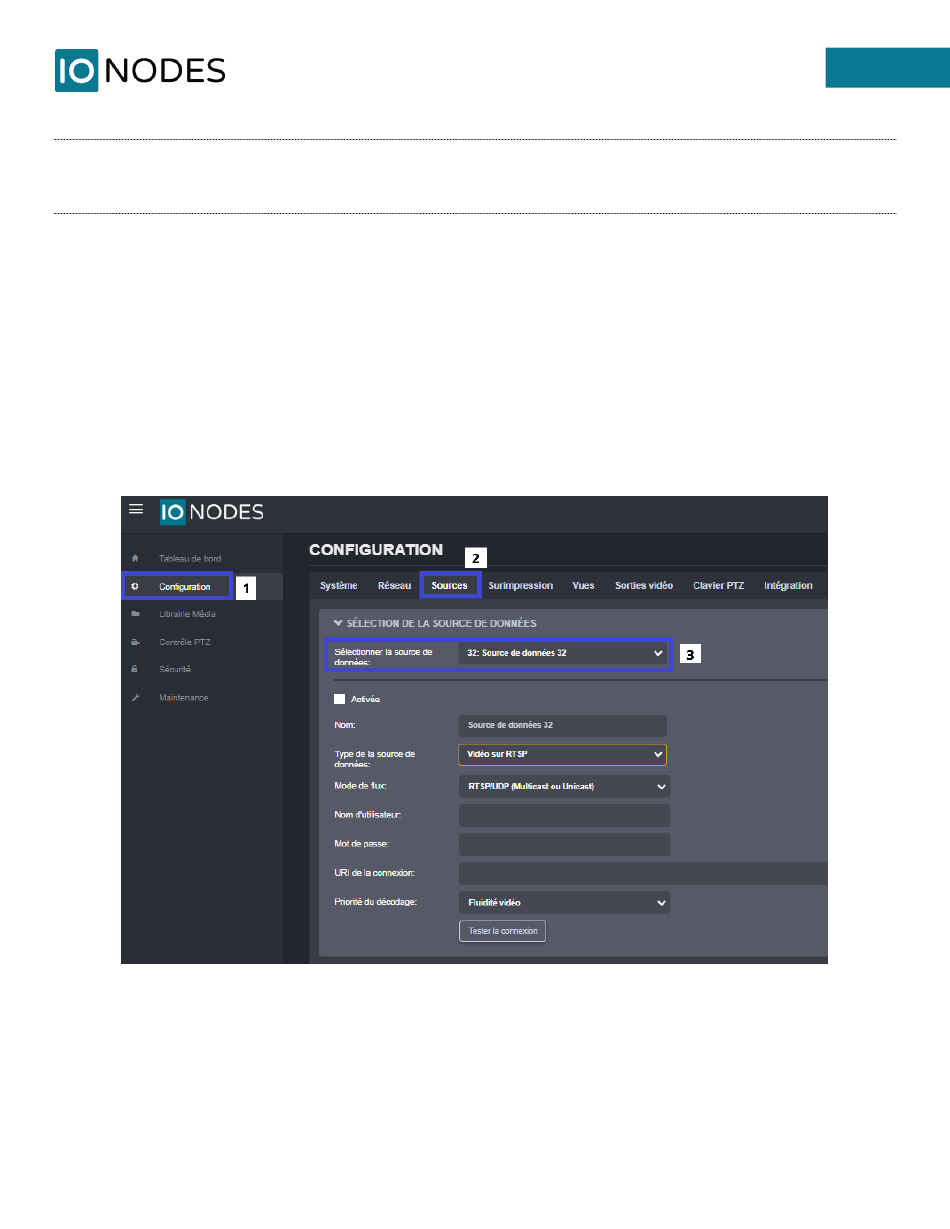Click the Mot de passe field
This screenshot has width=950, height=1229.
click(x=564, y=844)
